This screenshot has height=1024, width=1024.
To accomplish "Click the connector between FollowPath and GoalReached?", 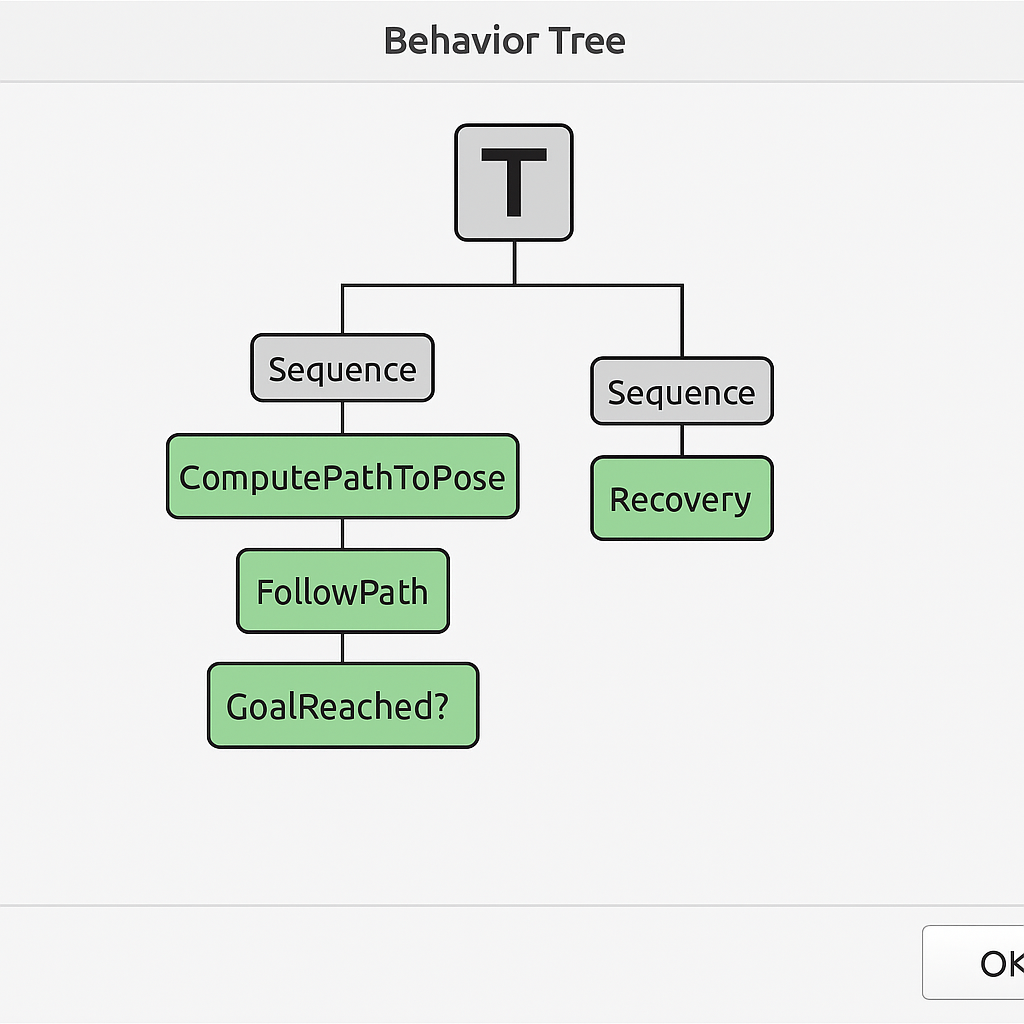I will [x=343, y=648].
